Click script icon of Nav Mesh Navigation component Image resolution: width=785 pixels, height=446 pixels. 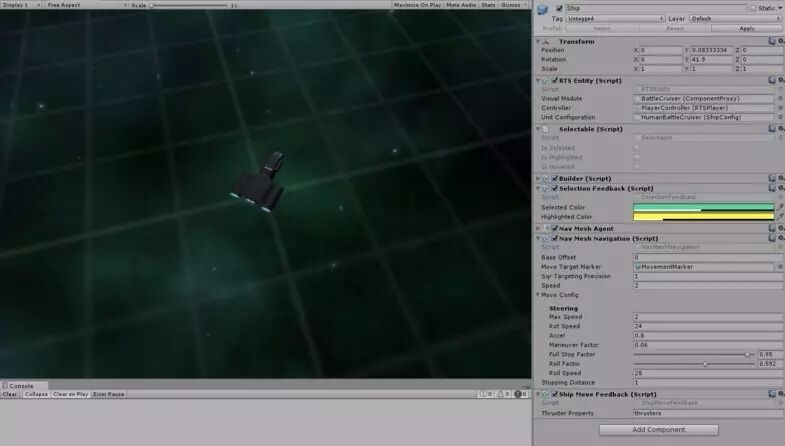pos(546,238)
